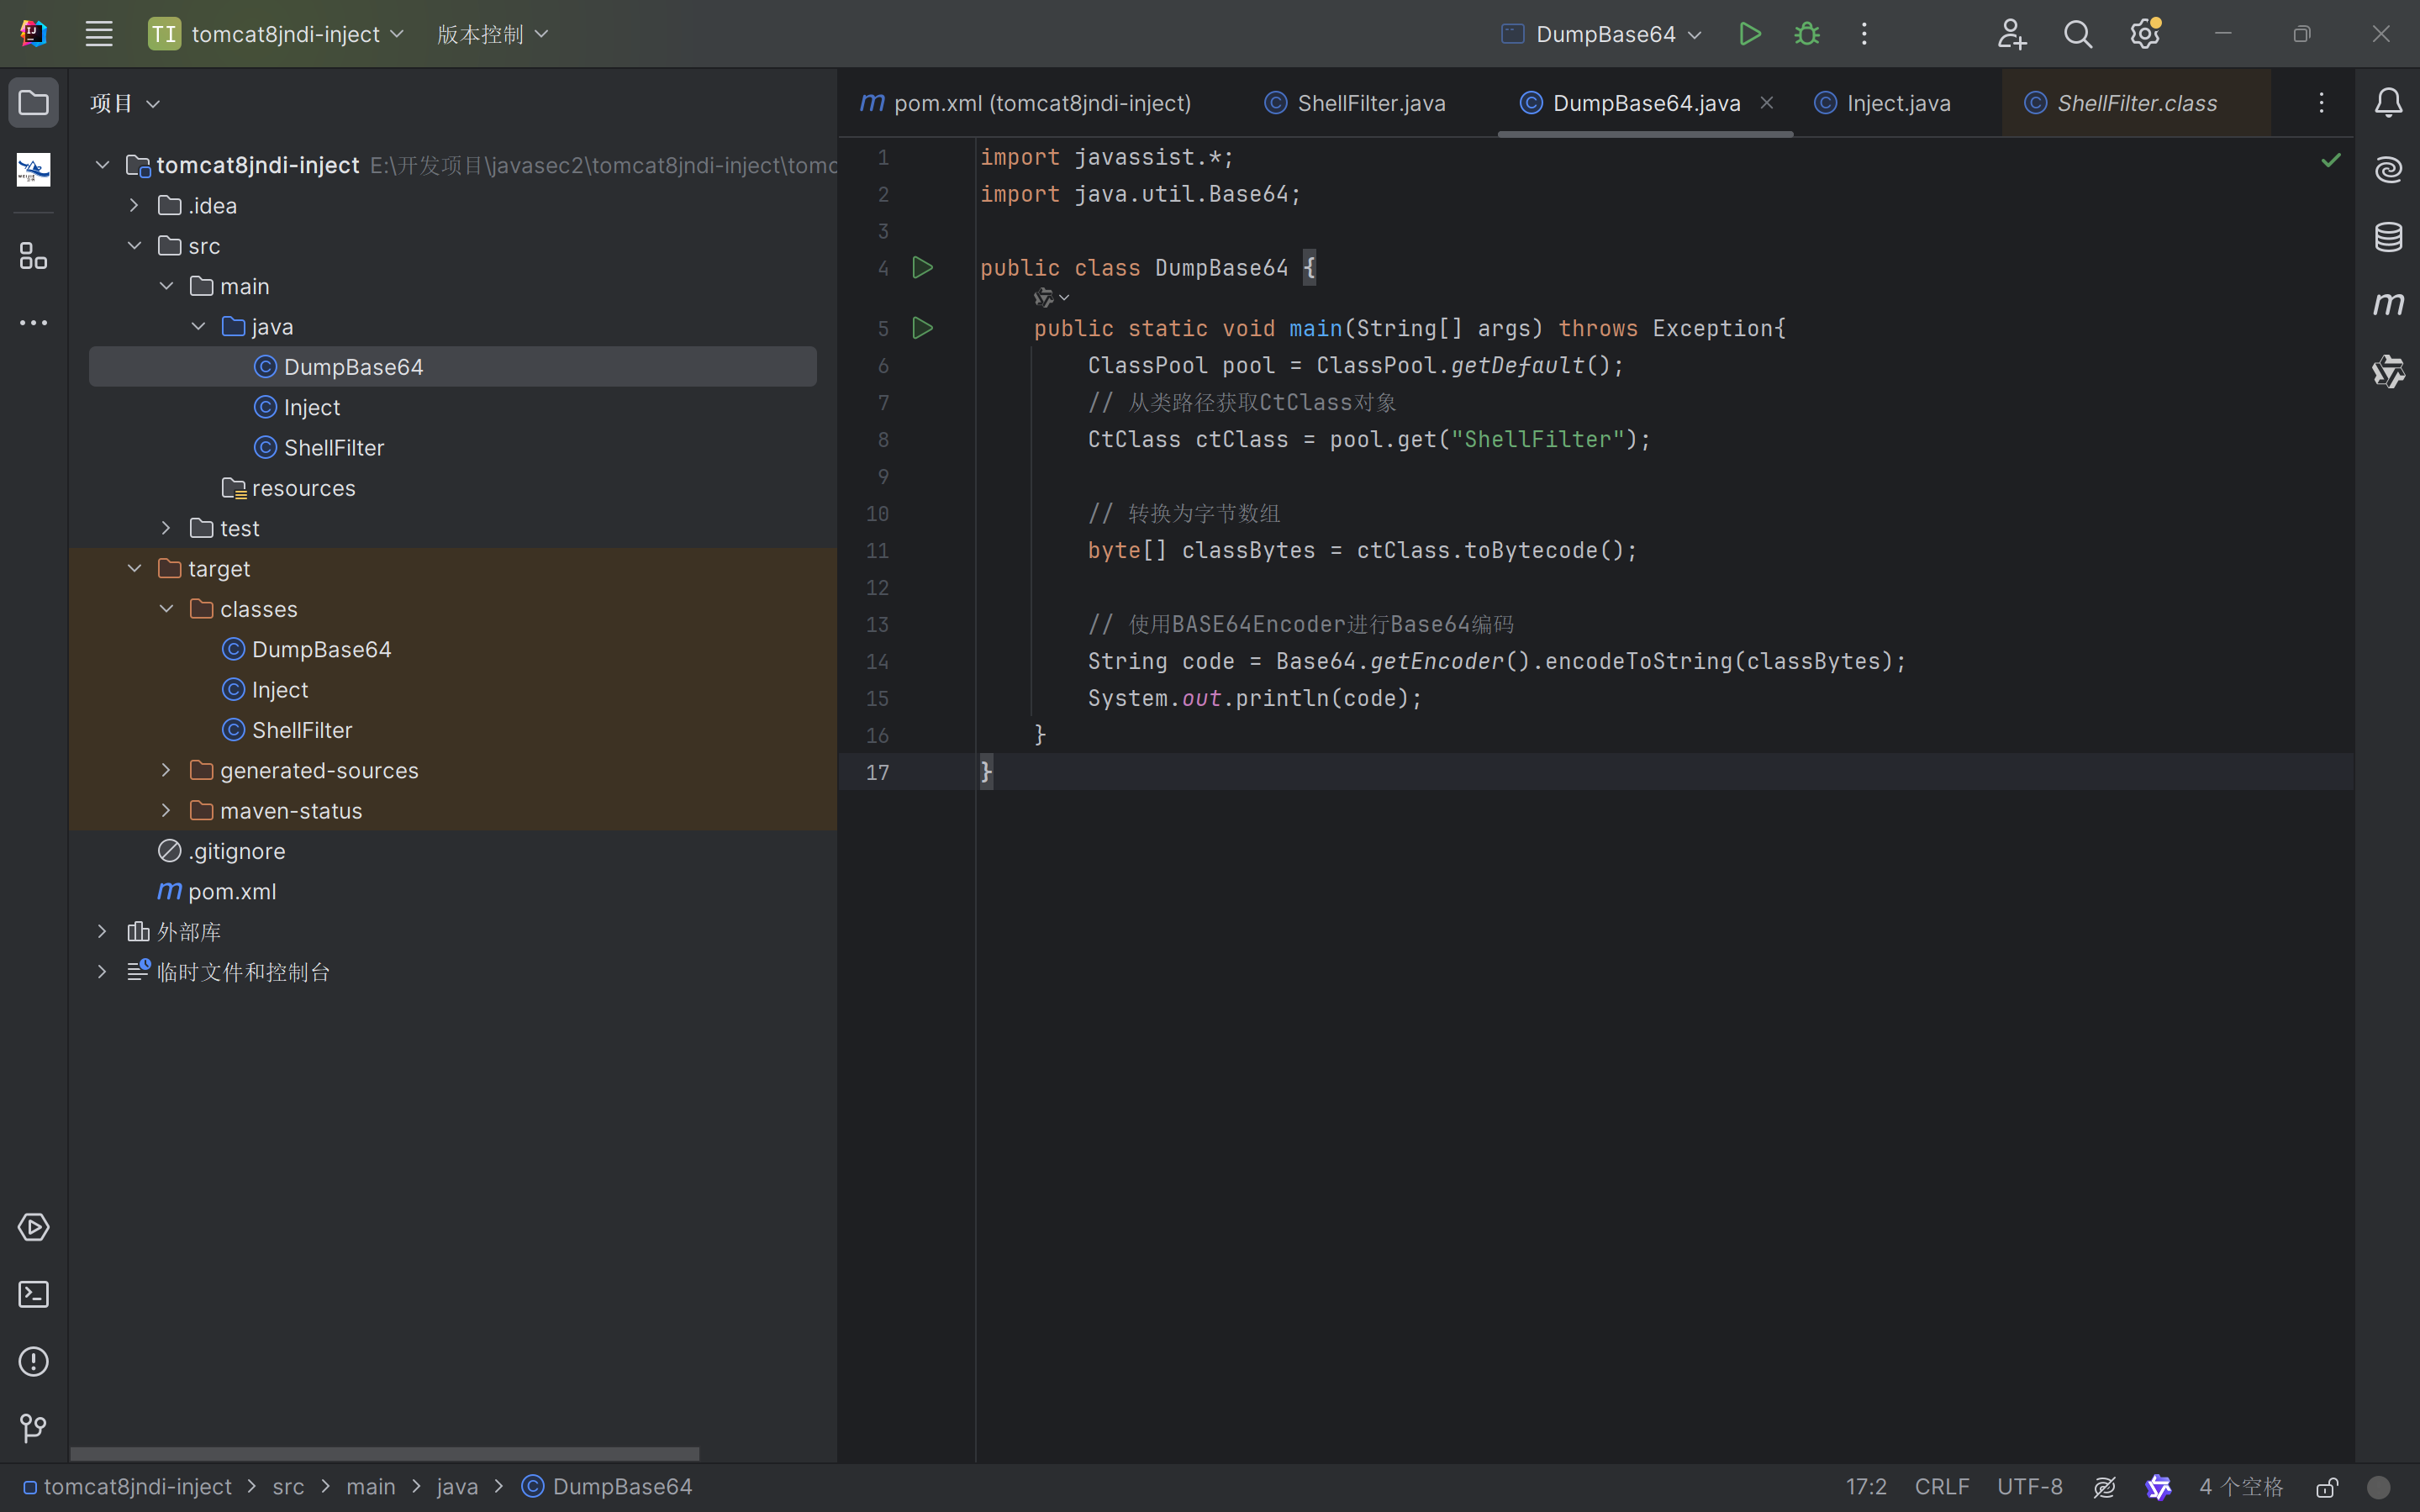The width and height of the screenshot is (2420, 1512).
Task: Show the Notifications panel bell
Action: [x=2388, y=102]
